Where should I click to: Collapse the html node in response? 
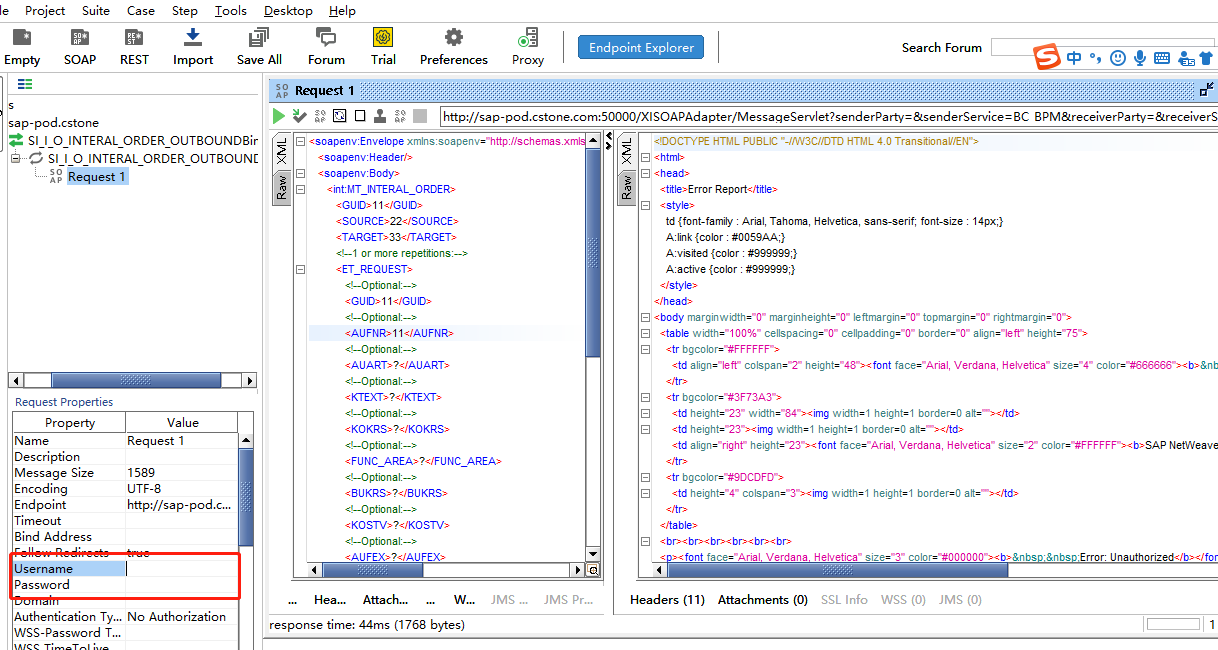tap(645, 157)
